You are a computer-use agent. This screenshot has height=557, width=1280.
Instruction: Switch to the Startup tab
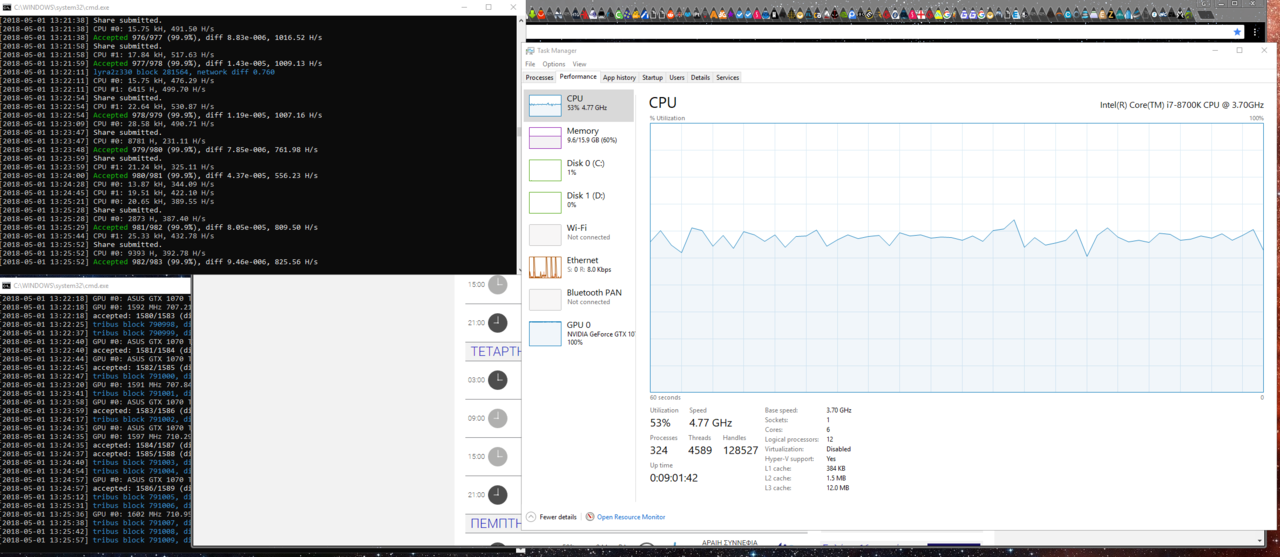click(652, 77)
